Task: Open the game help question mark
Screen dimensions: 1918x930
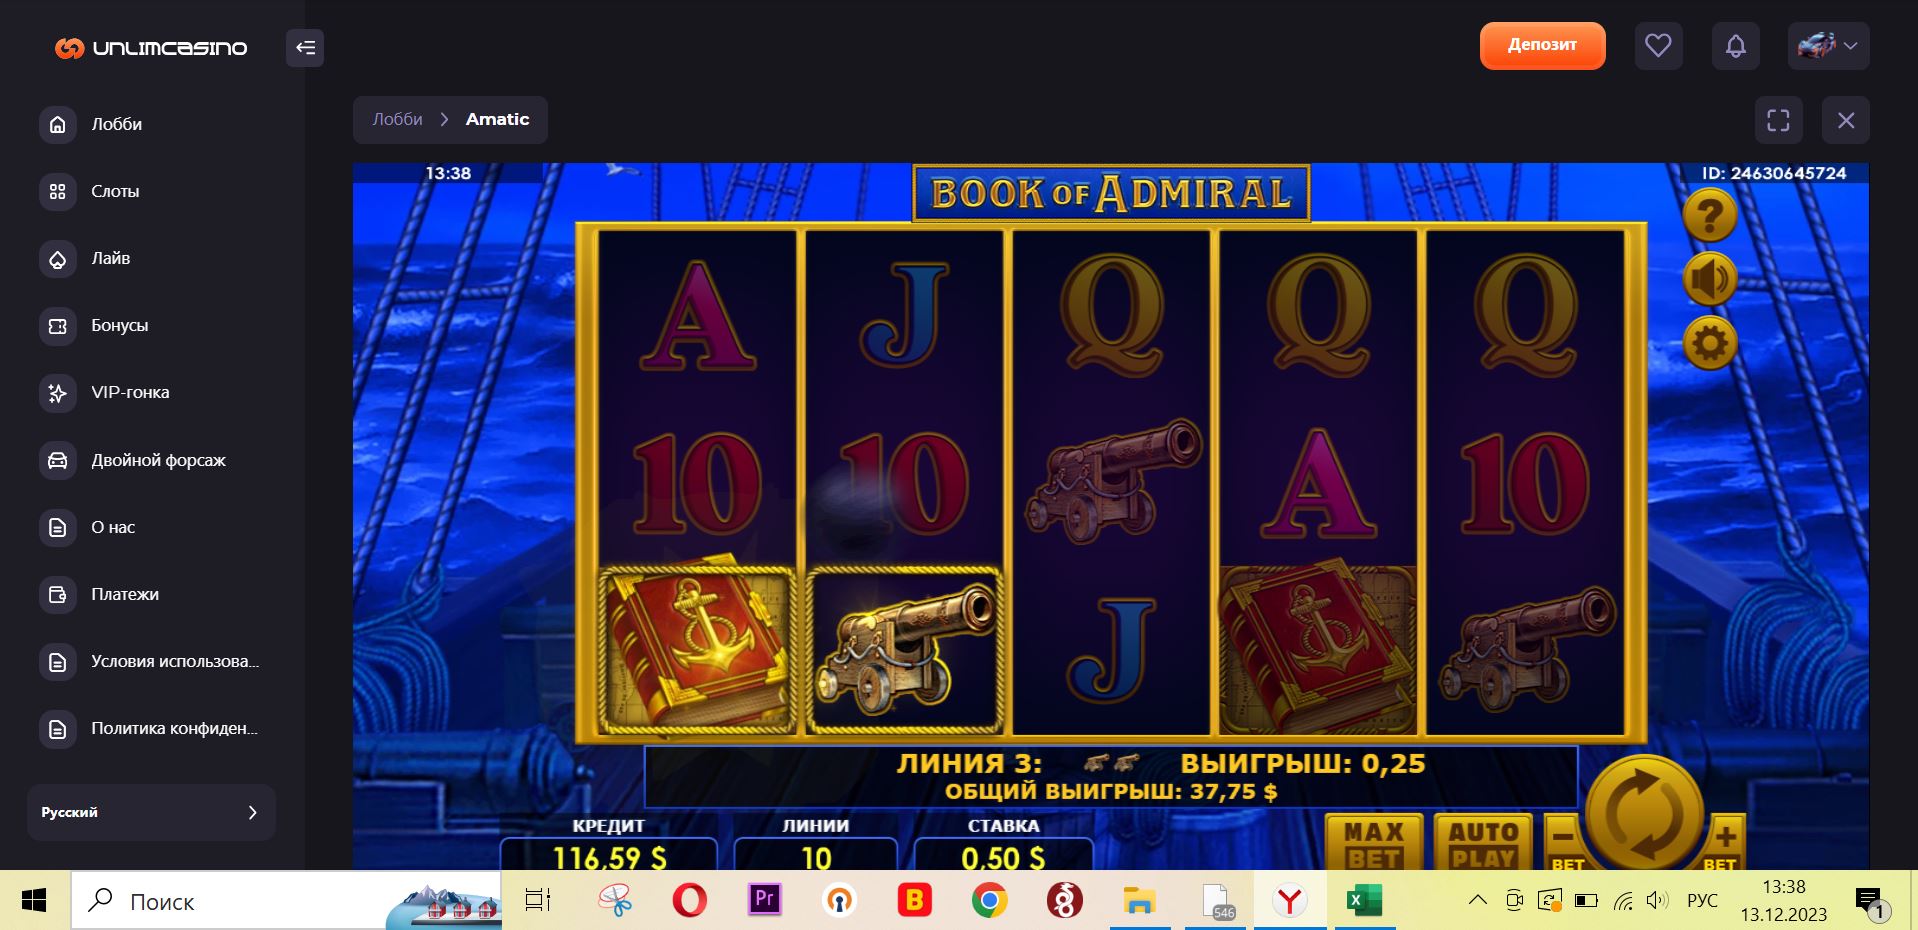Action: coord(1710,215)
